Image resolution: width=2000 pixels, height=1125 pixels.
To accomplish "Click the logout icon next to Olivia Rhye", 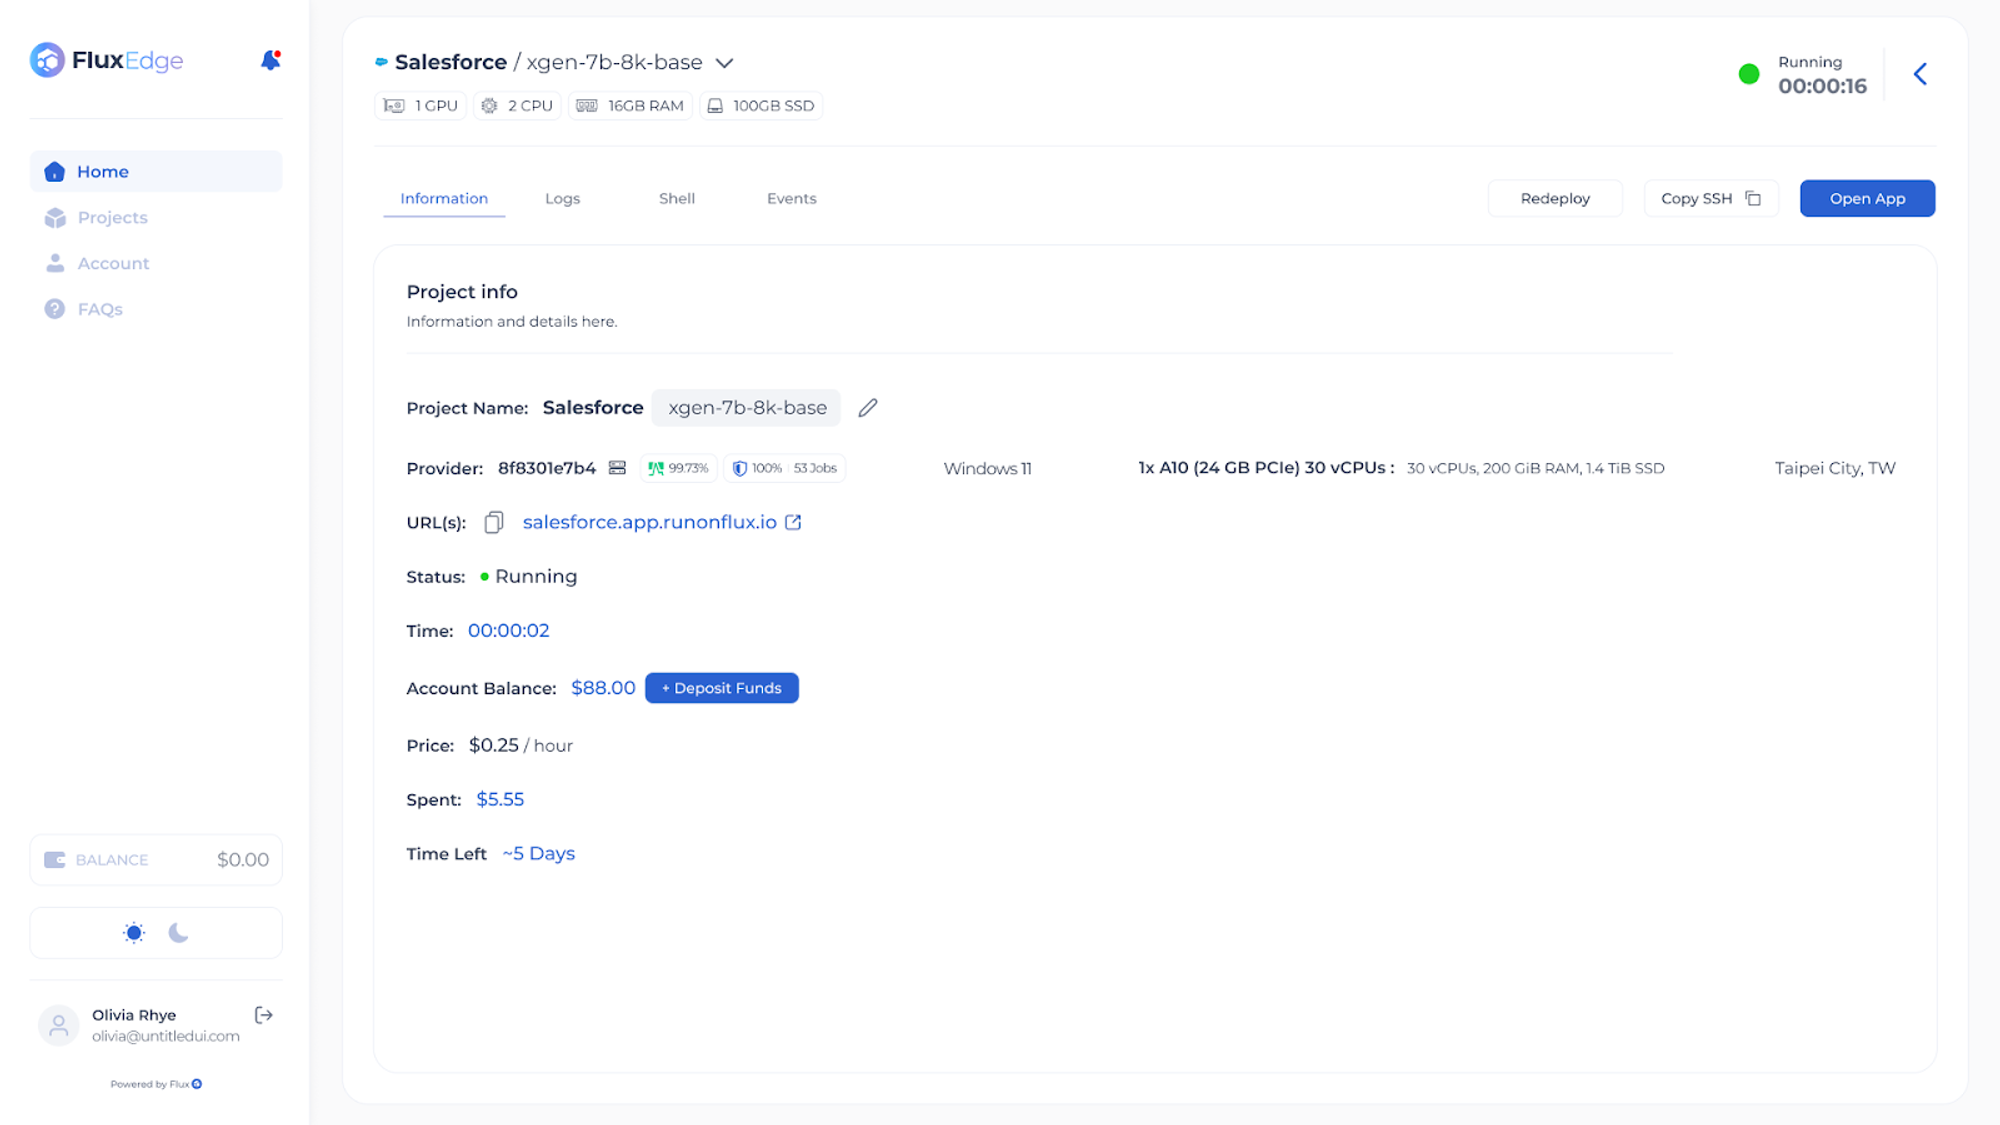I will click(x=264, y=1015).
